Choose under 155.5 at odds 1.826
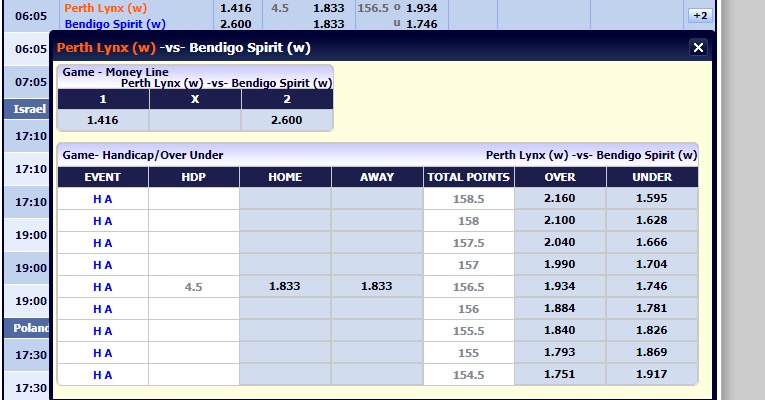765x400 pixels. pos(652,330)
